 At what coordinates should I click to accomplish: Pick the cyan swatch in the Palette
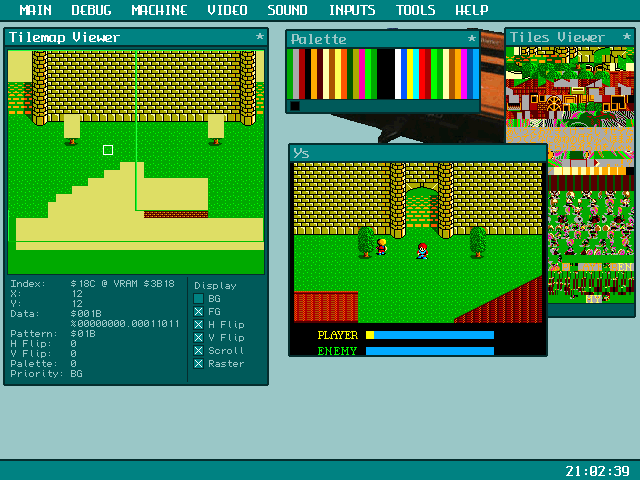[416, 74]
